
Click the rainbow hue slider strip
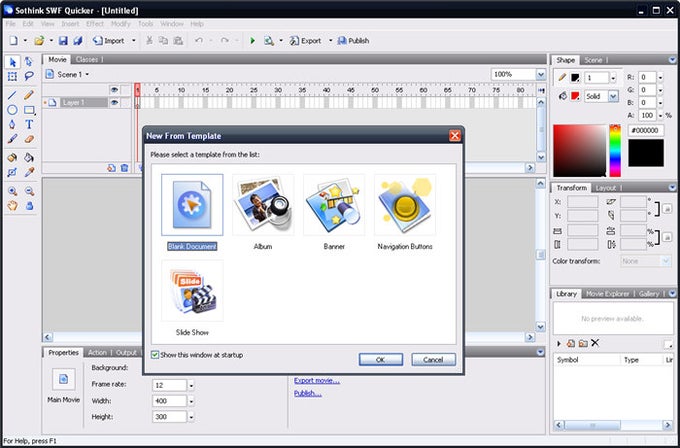pyautogui.click(x=615, y=151)
